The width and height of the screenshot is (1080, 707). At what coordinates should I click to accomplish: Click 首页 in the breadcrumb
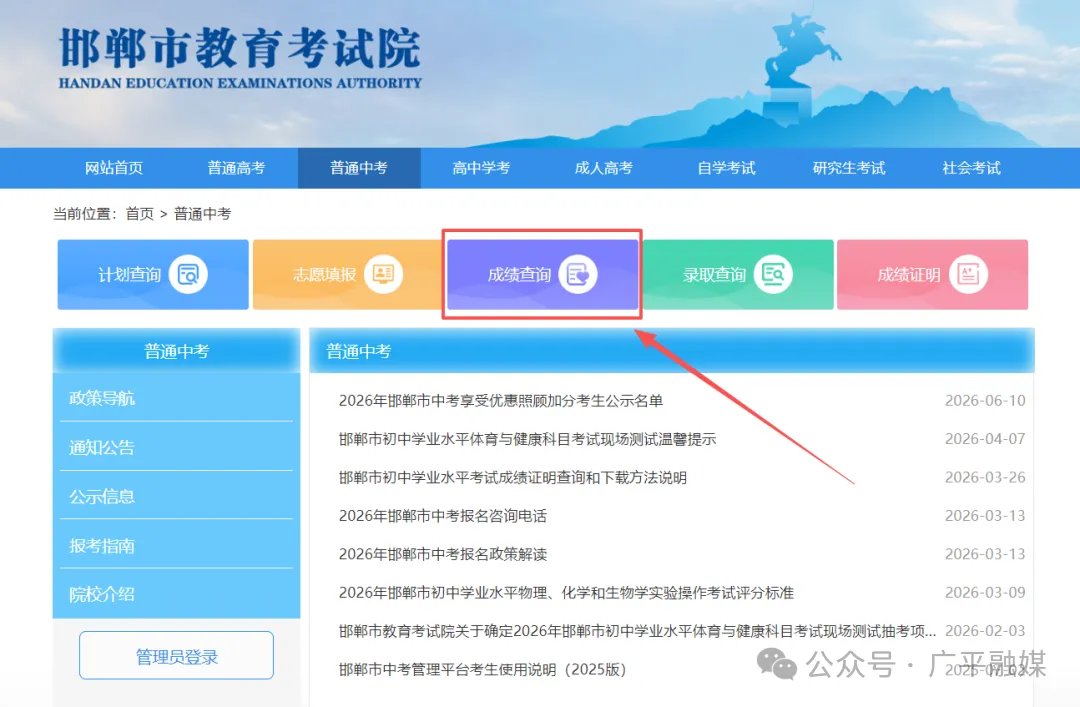[x=140, y=214]
